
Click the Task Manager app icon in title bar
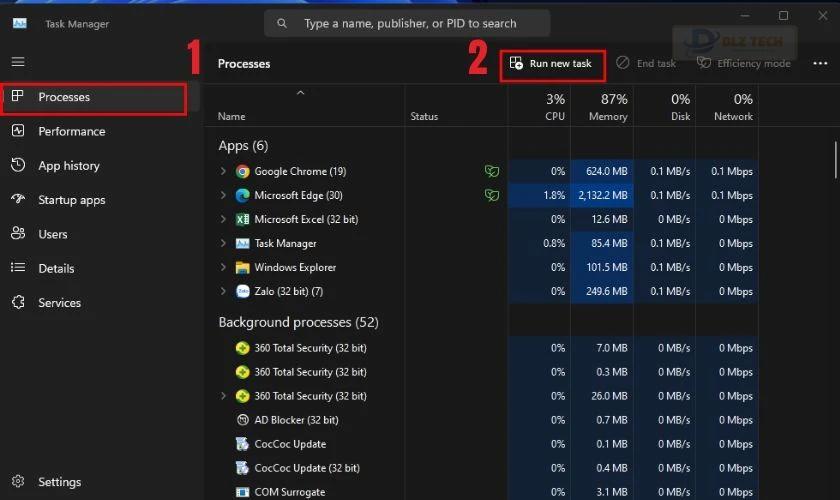pos(20,23)
